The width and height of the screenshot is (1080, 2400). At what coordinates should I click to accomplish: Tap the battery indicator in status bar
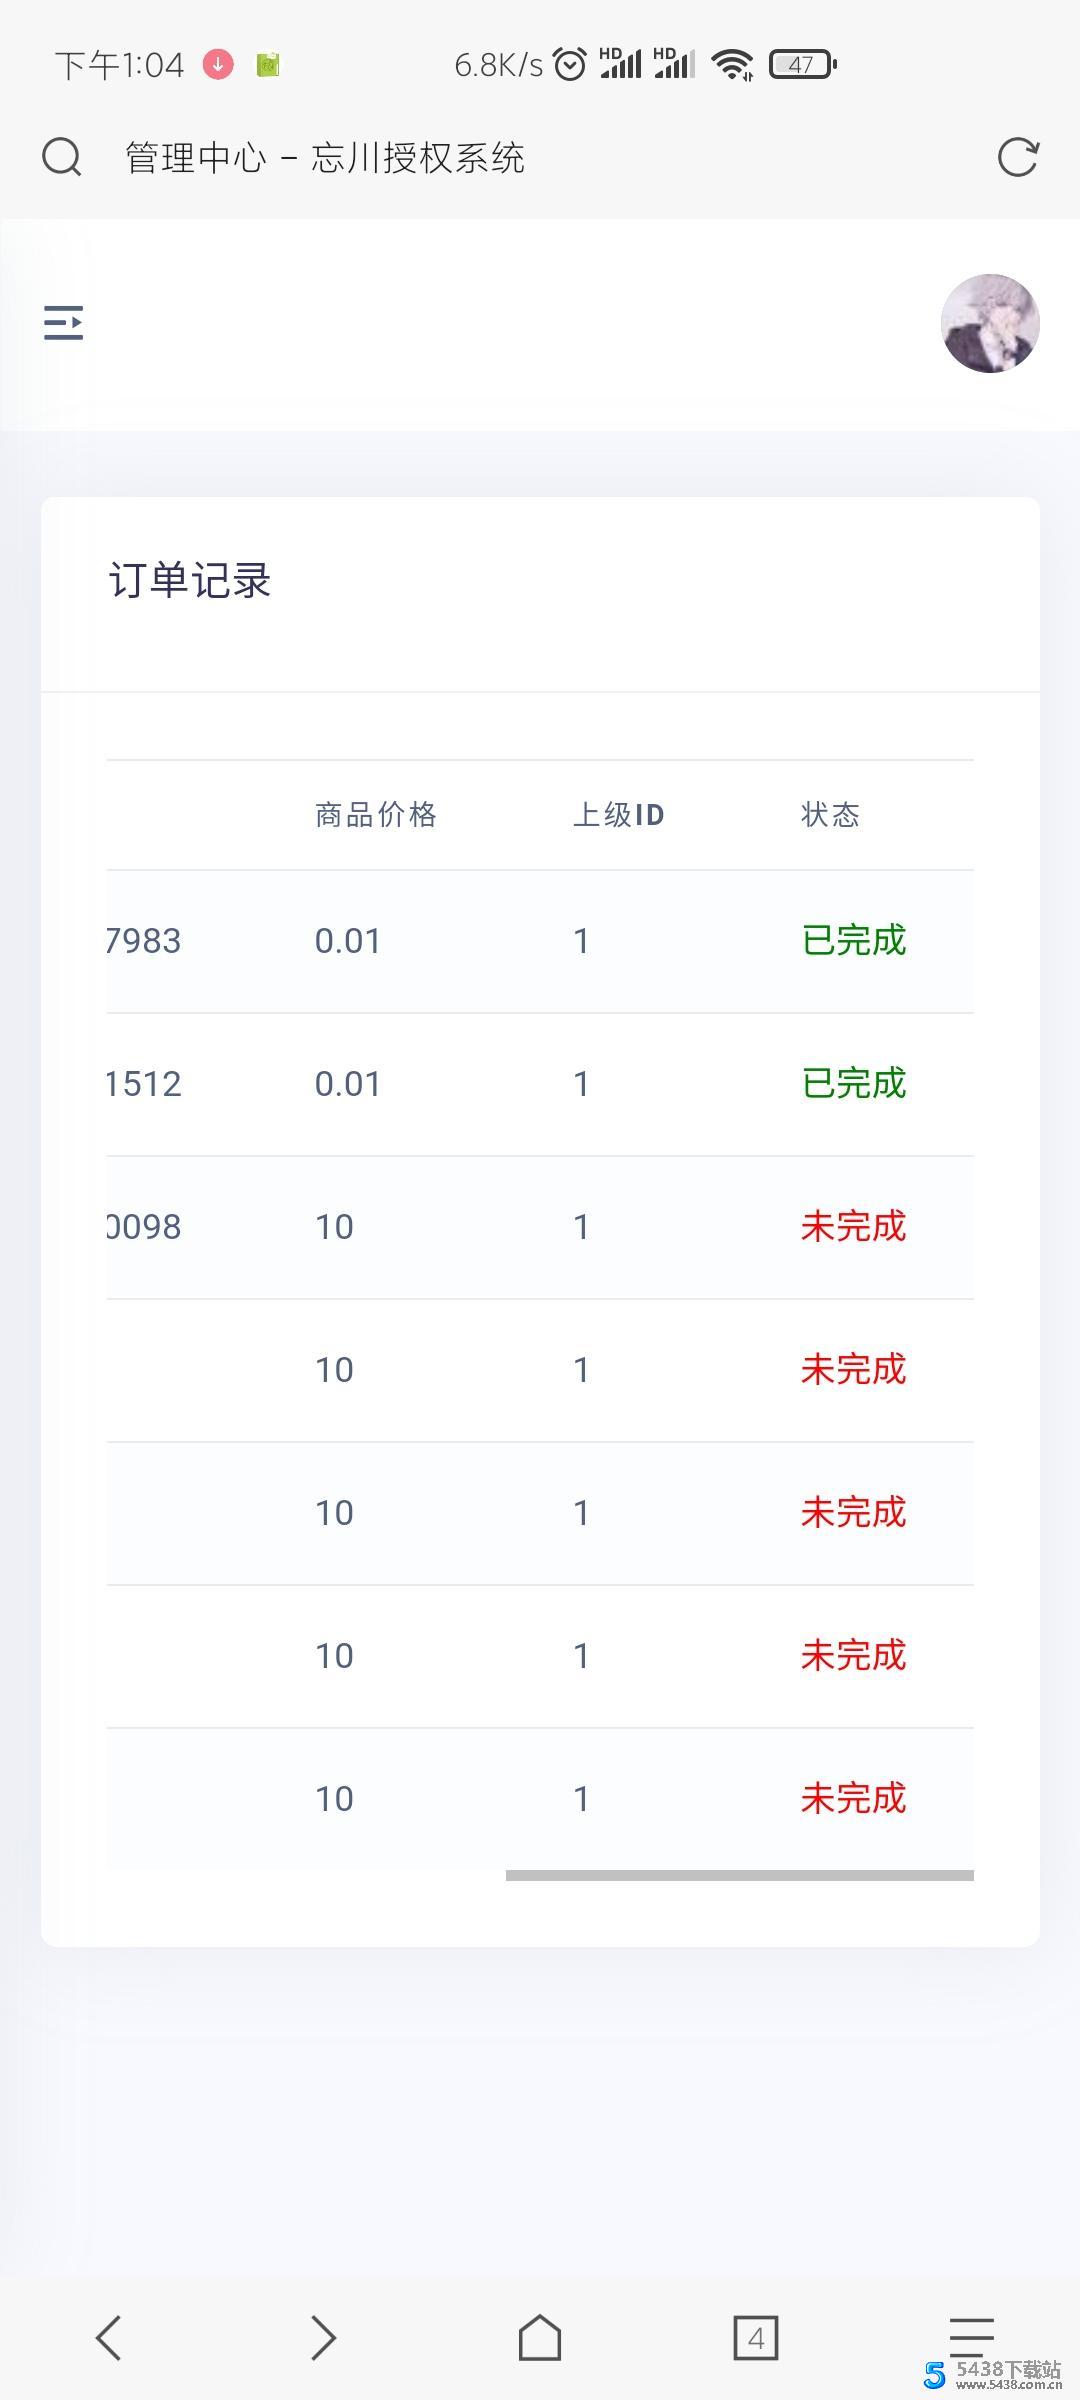pyautogui.click(x=802, y=65)
